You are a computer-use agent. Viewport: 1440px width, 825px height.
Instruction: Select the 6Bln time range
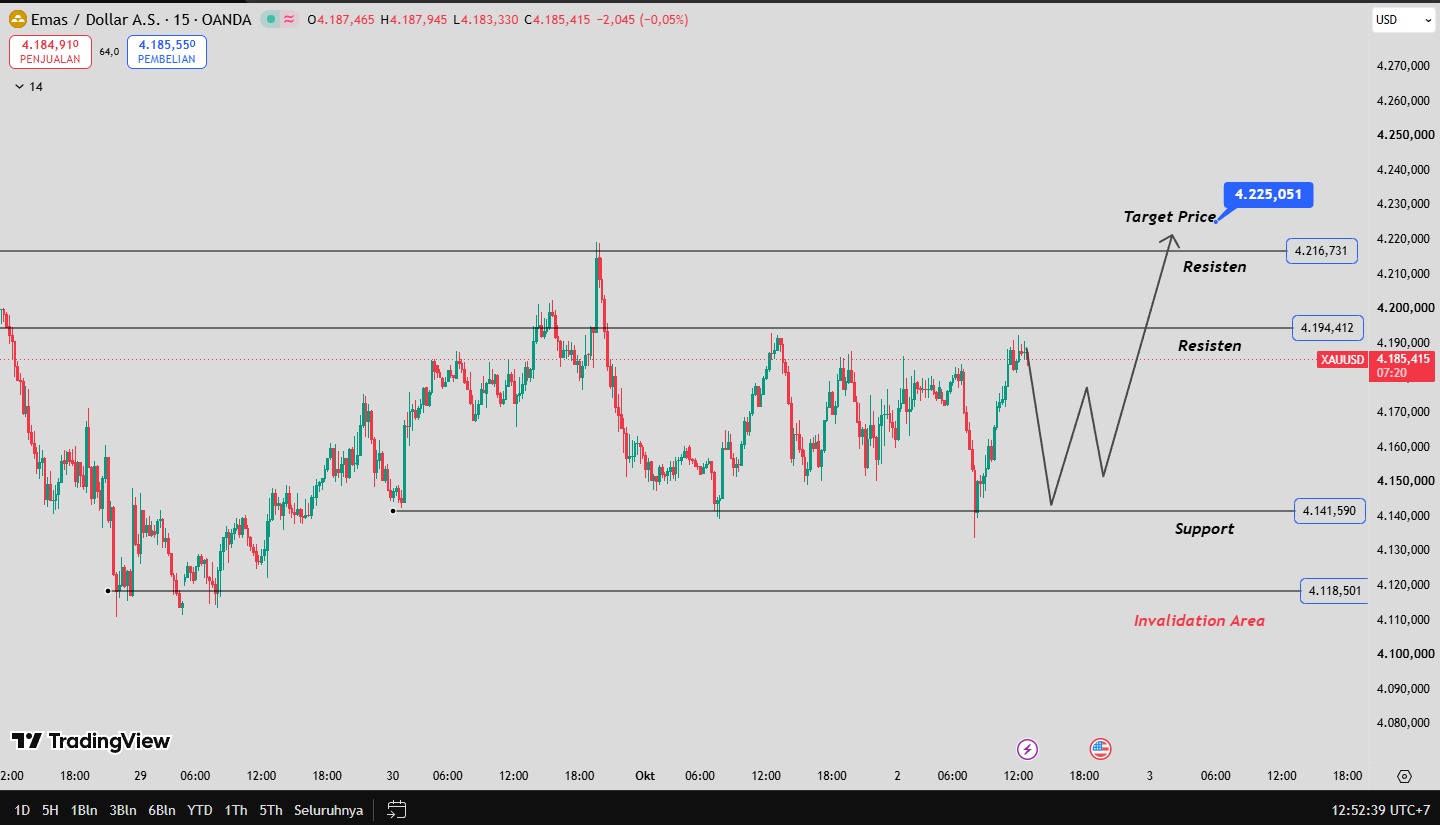[x=162, y=810]
